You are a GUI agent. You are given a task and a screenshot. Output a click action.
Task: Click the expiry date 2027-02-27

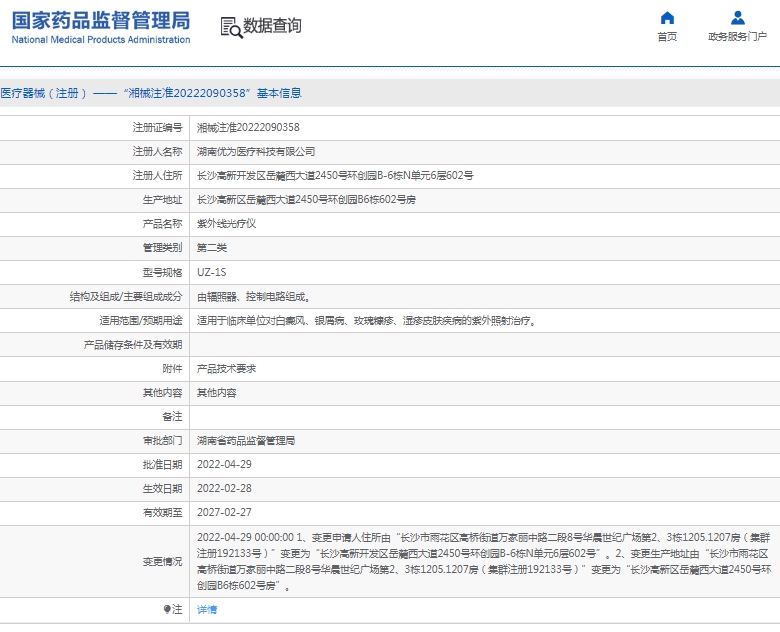(x=224, y=513)
